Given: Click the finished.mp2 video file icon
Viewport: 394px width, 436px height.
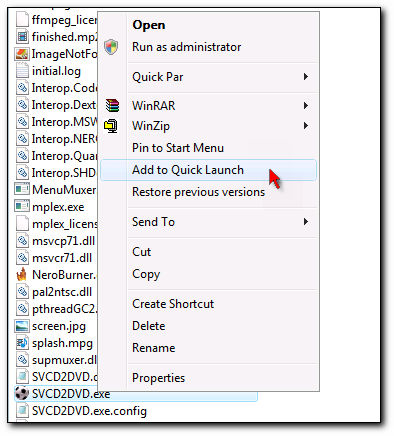Looking at the screenshot, I should pos(22,37).
